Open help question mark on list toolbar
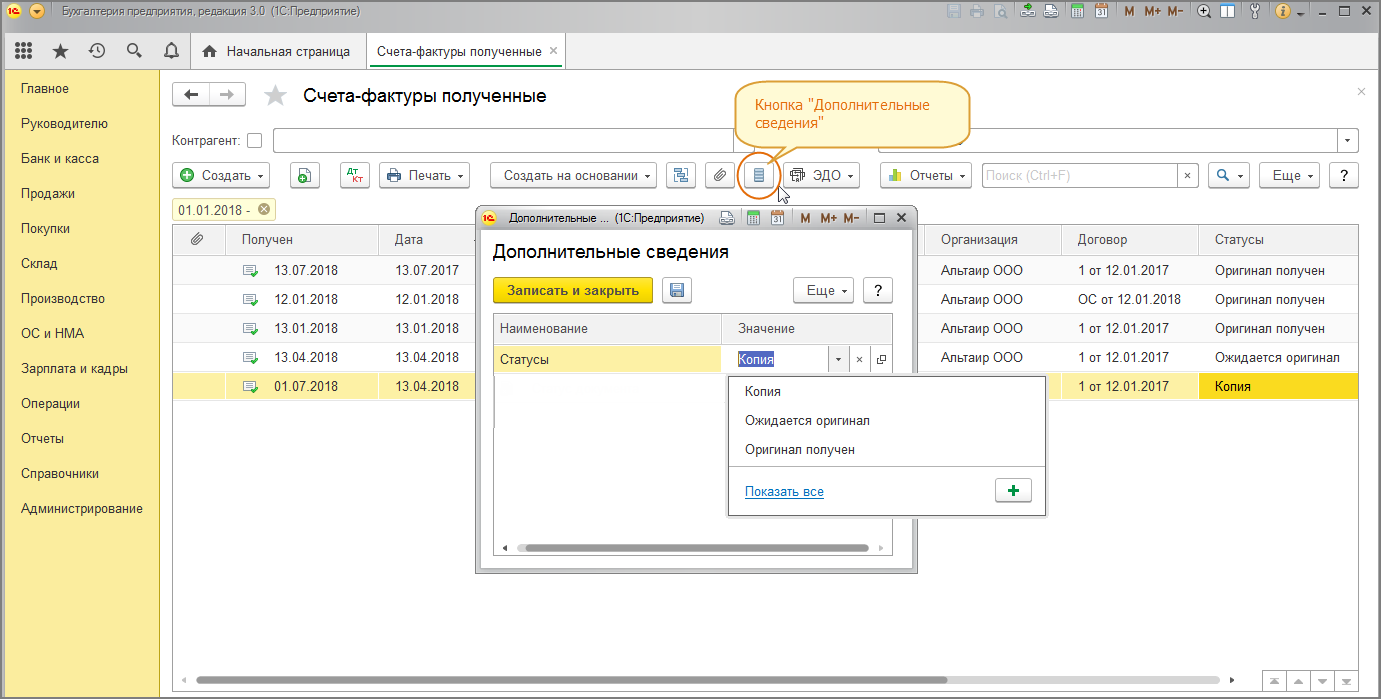This screenshot has width=1381, height=699. coord(1344,175)
